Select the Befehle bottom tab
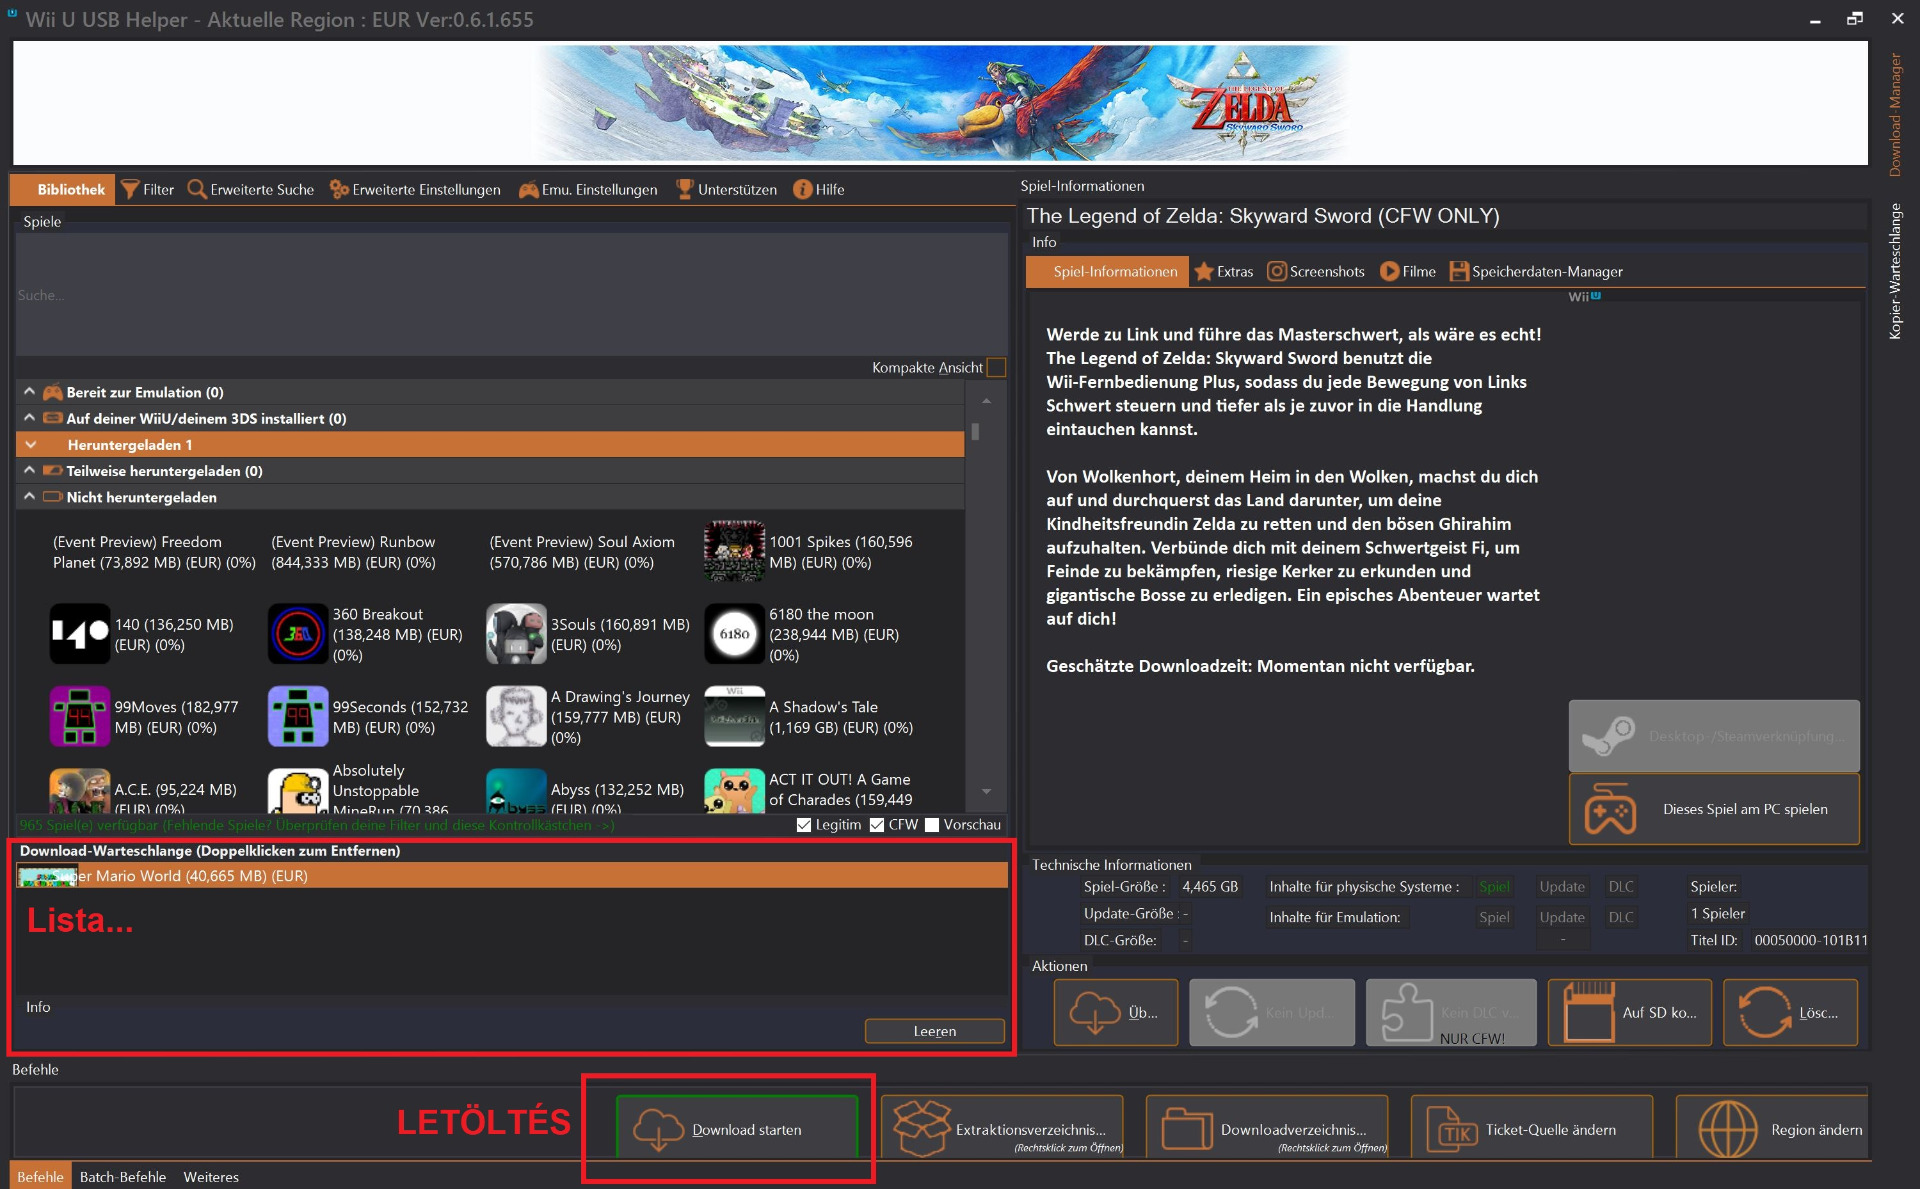Viewport: 1920px width, 1189px height. point(40,1176)
